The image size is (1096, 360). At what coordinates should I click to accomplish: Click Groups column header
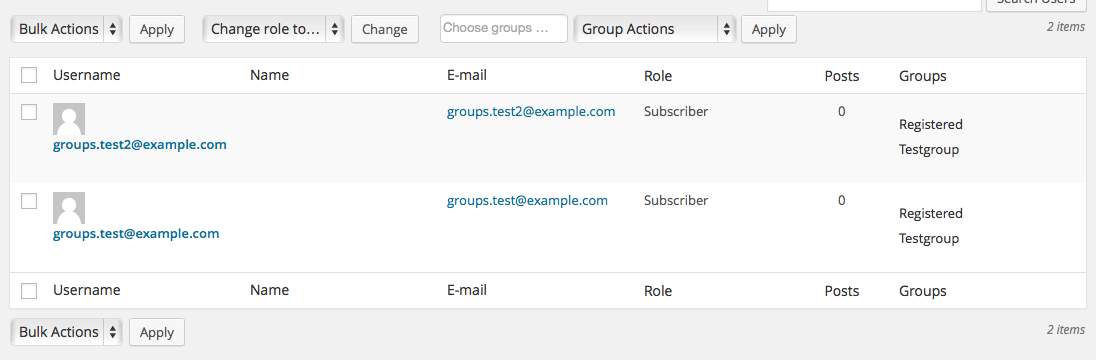(x=923, y=75)
